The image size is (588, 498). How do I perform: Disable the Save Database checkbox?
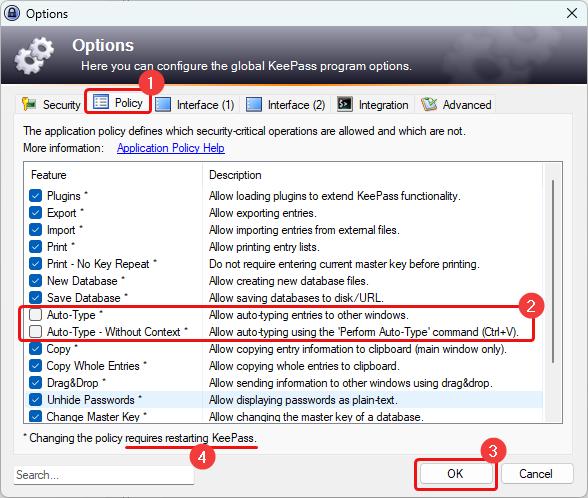coord(36,298)
